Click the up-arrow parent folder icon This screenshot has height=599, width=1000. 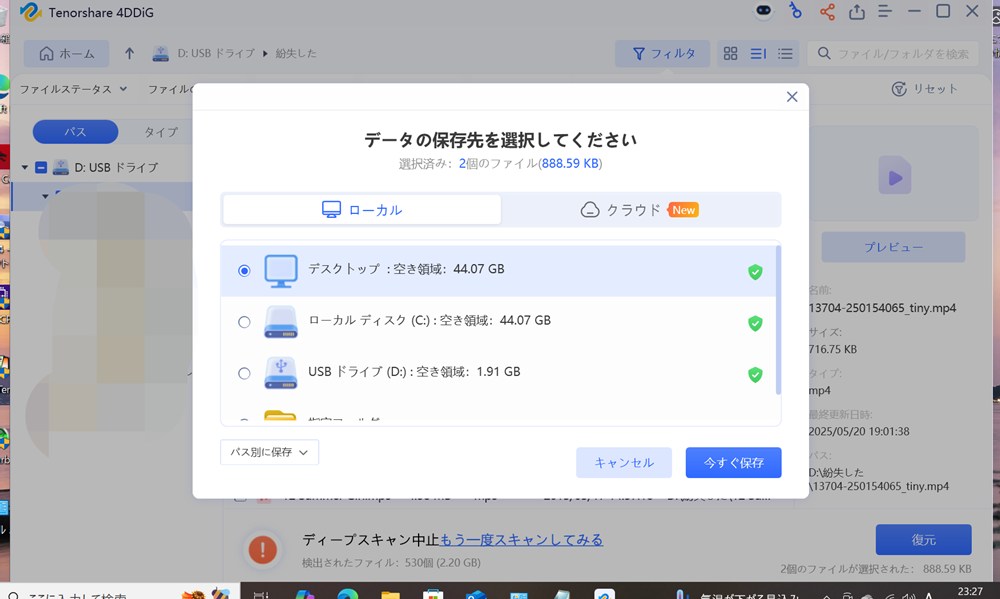(129, 53)
